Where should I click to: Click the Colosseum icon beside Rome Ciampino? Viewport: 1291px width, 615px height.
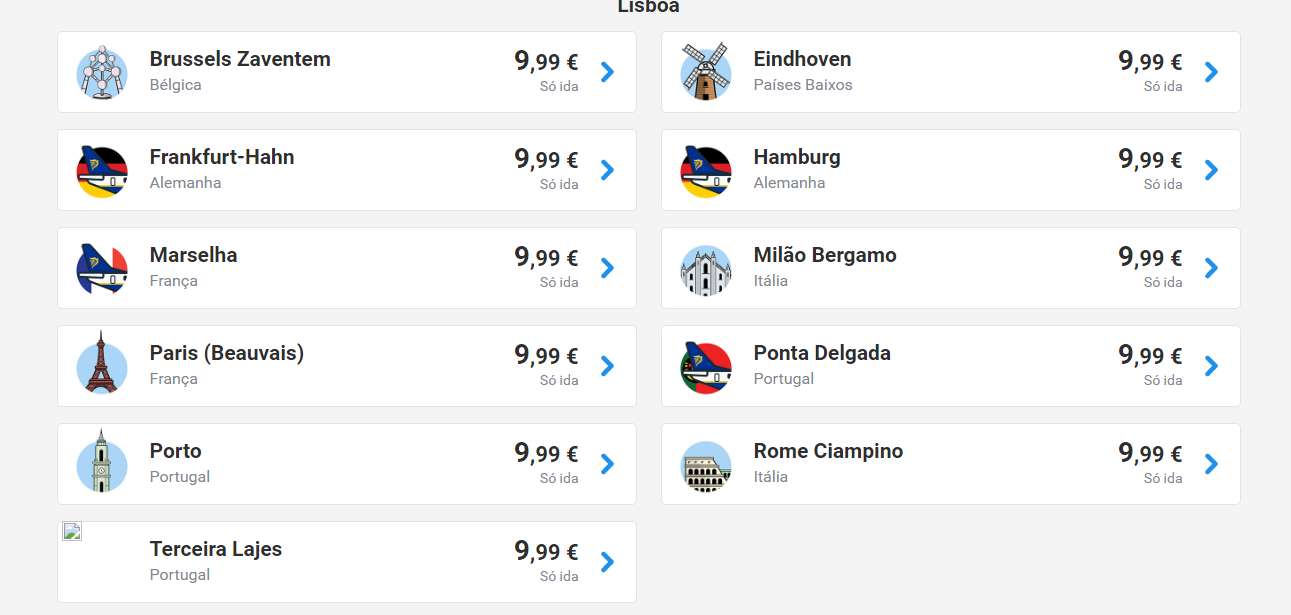pos(705,465)
